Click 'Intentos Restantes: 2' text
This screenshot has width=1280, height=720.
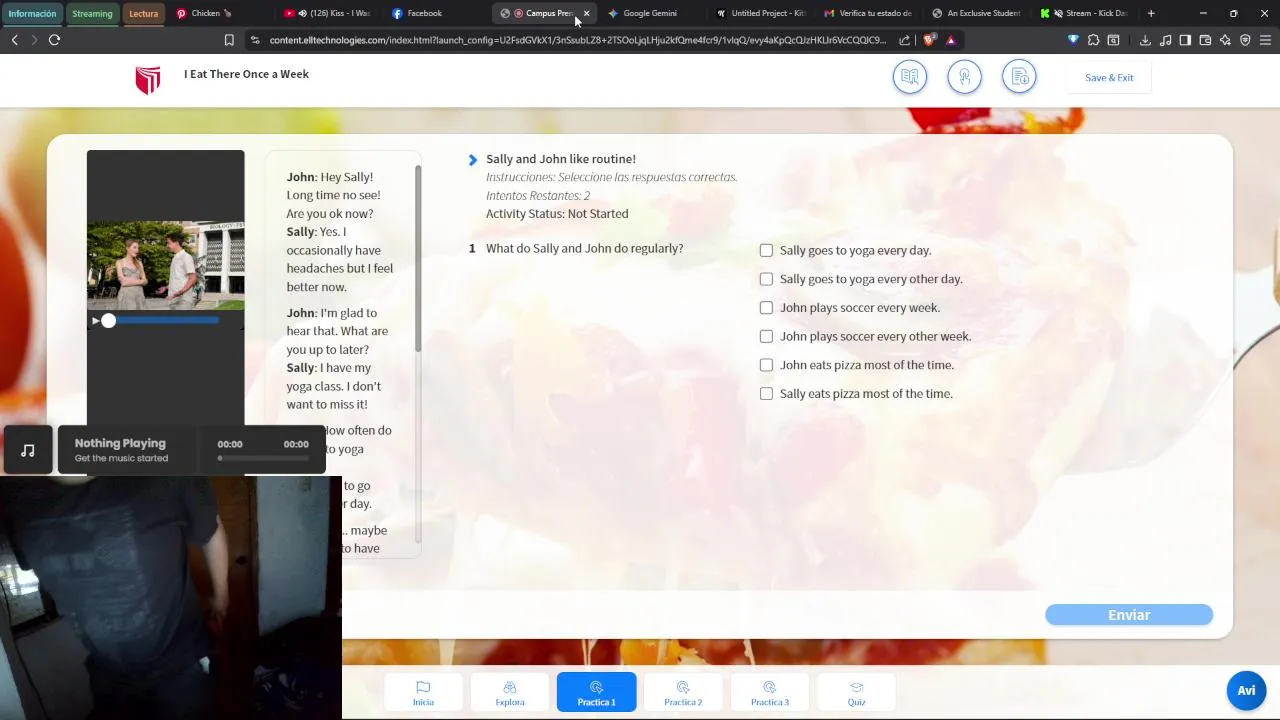(538, 196)
